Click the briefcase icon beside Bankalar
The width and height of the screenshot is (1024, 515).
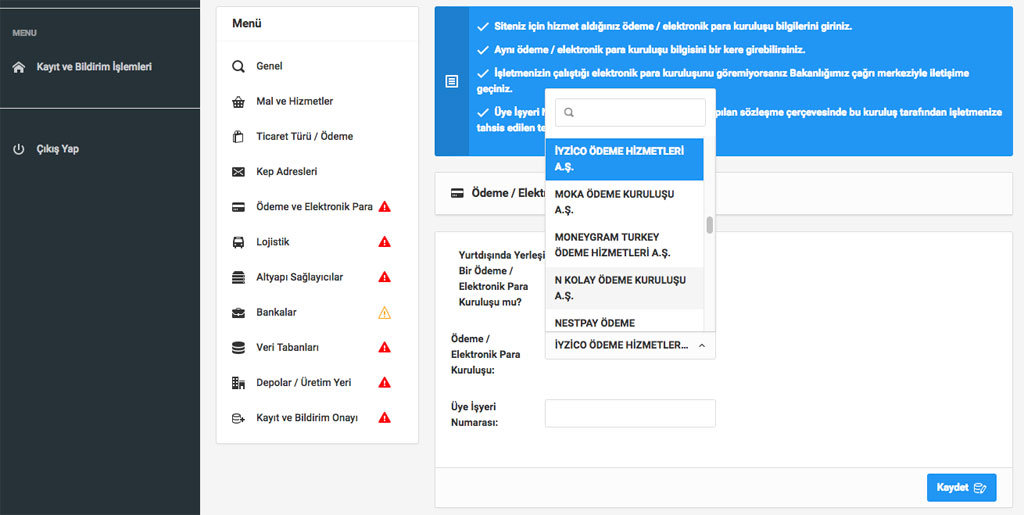click(x=238, y=312)
